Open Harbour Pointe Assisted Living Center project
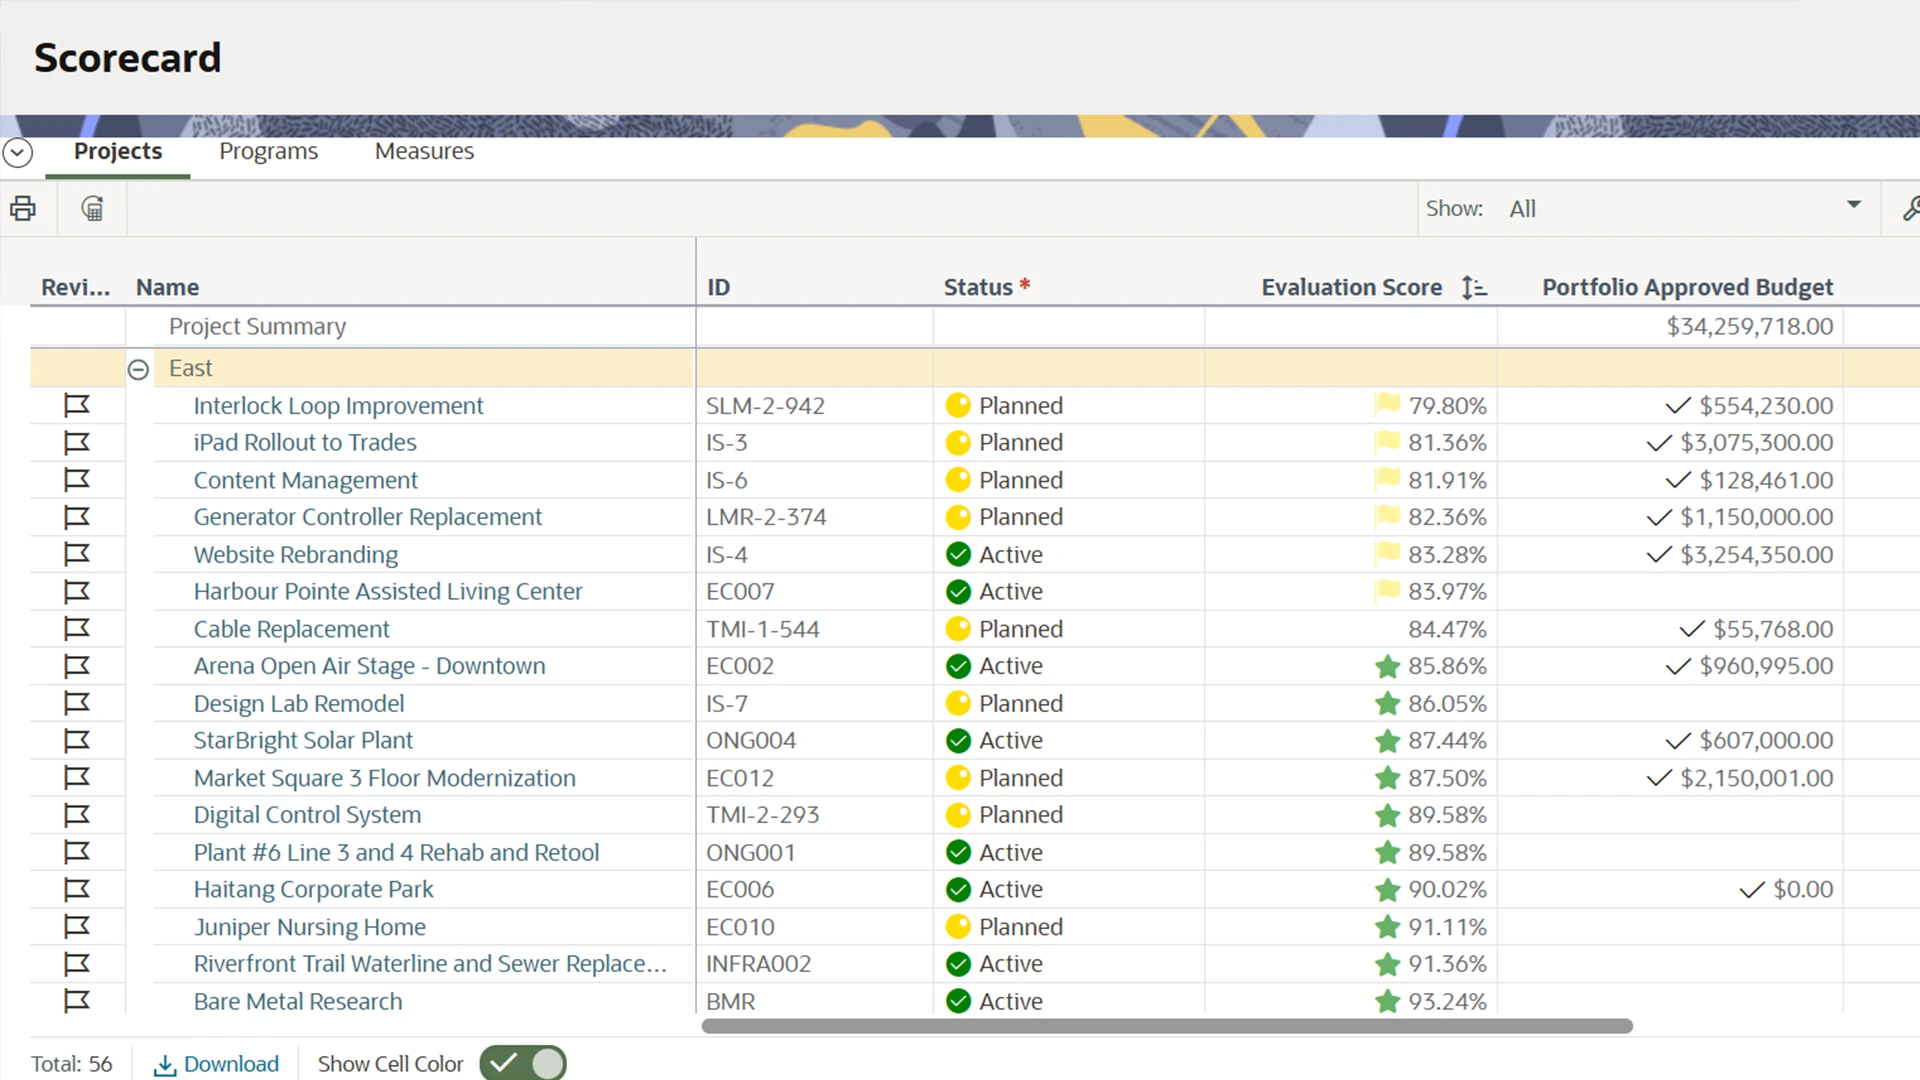The image size is (1920, 1080). (x=387, y=592)
